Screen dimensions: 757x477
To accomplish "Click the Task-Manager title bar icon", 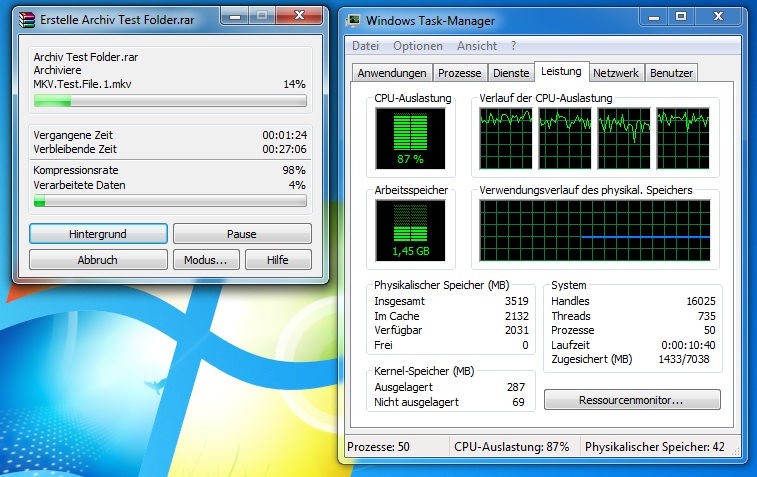I will click(353, 20).
